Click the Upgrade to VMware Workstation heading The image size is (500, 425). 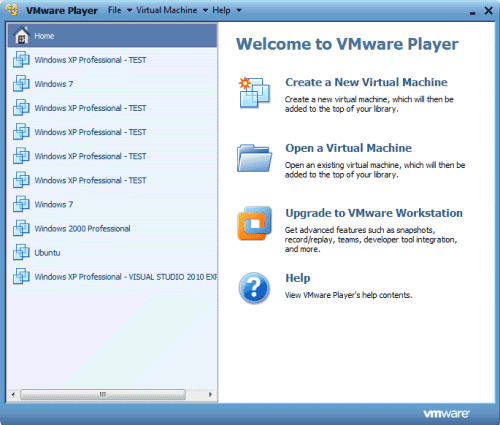tap(374, 213)
